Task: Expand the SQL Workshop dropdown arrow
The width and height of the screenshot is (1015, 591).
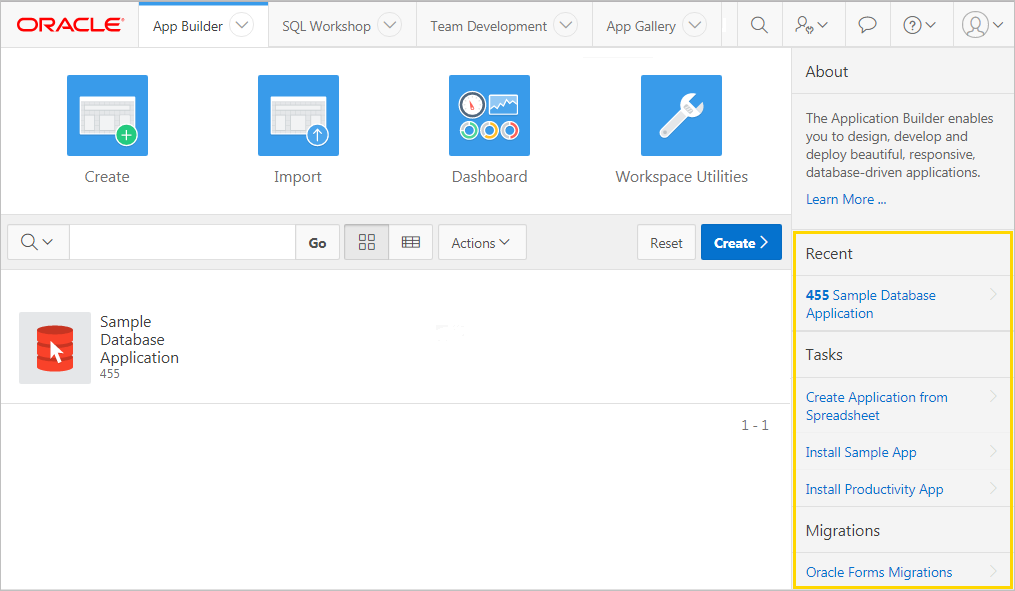Action: pos(389,26)
